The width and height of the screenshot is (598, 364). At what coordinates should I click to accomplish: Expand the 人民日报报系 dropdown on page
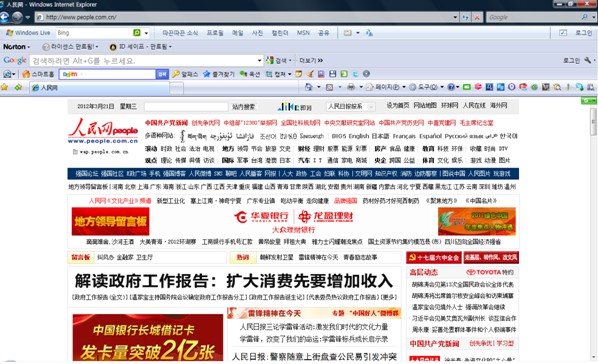point(350,106)
